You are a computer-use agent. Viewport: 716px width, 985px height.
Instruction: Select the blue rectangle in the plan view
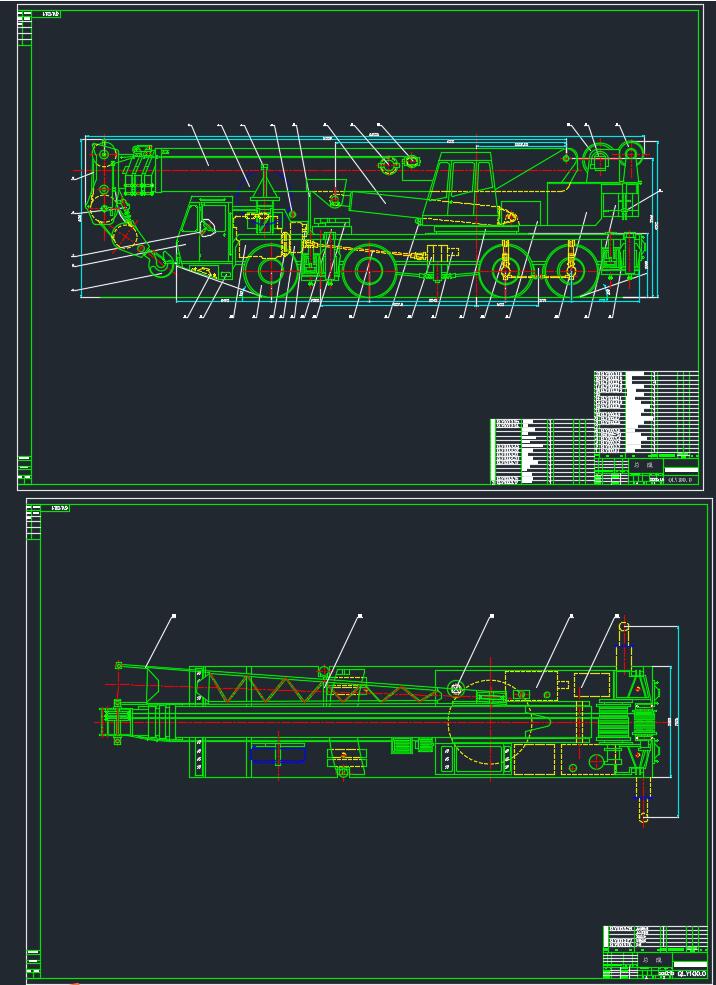[x=278, y=754]
